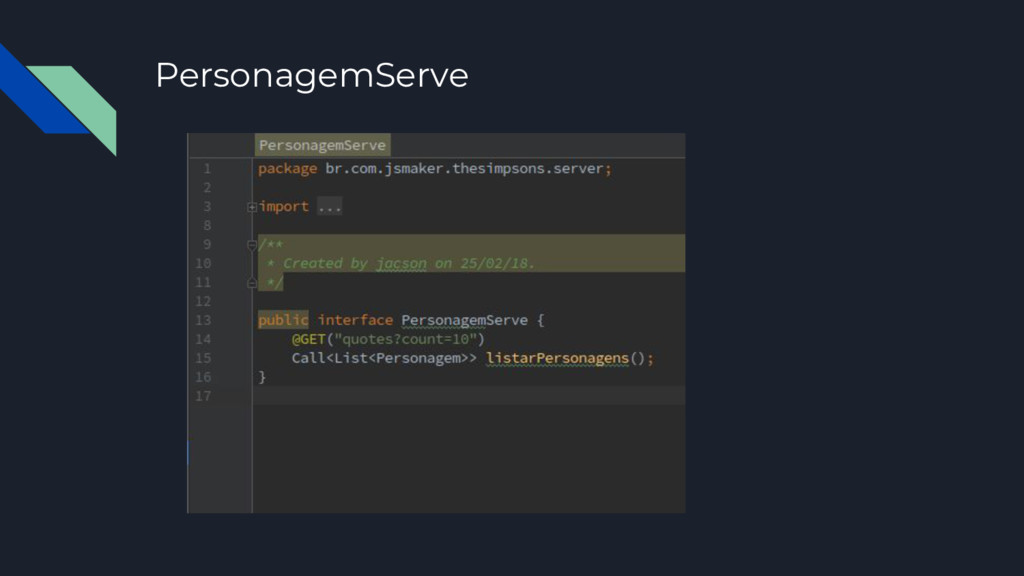1024x576 pixels.
Task: Click the package keyword on line 1
Action: (x=287, y=168)
